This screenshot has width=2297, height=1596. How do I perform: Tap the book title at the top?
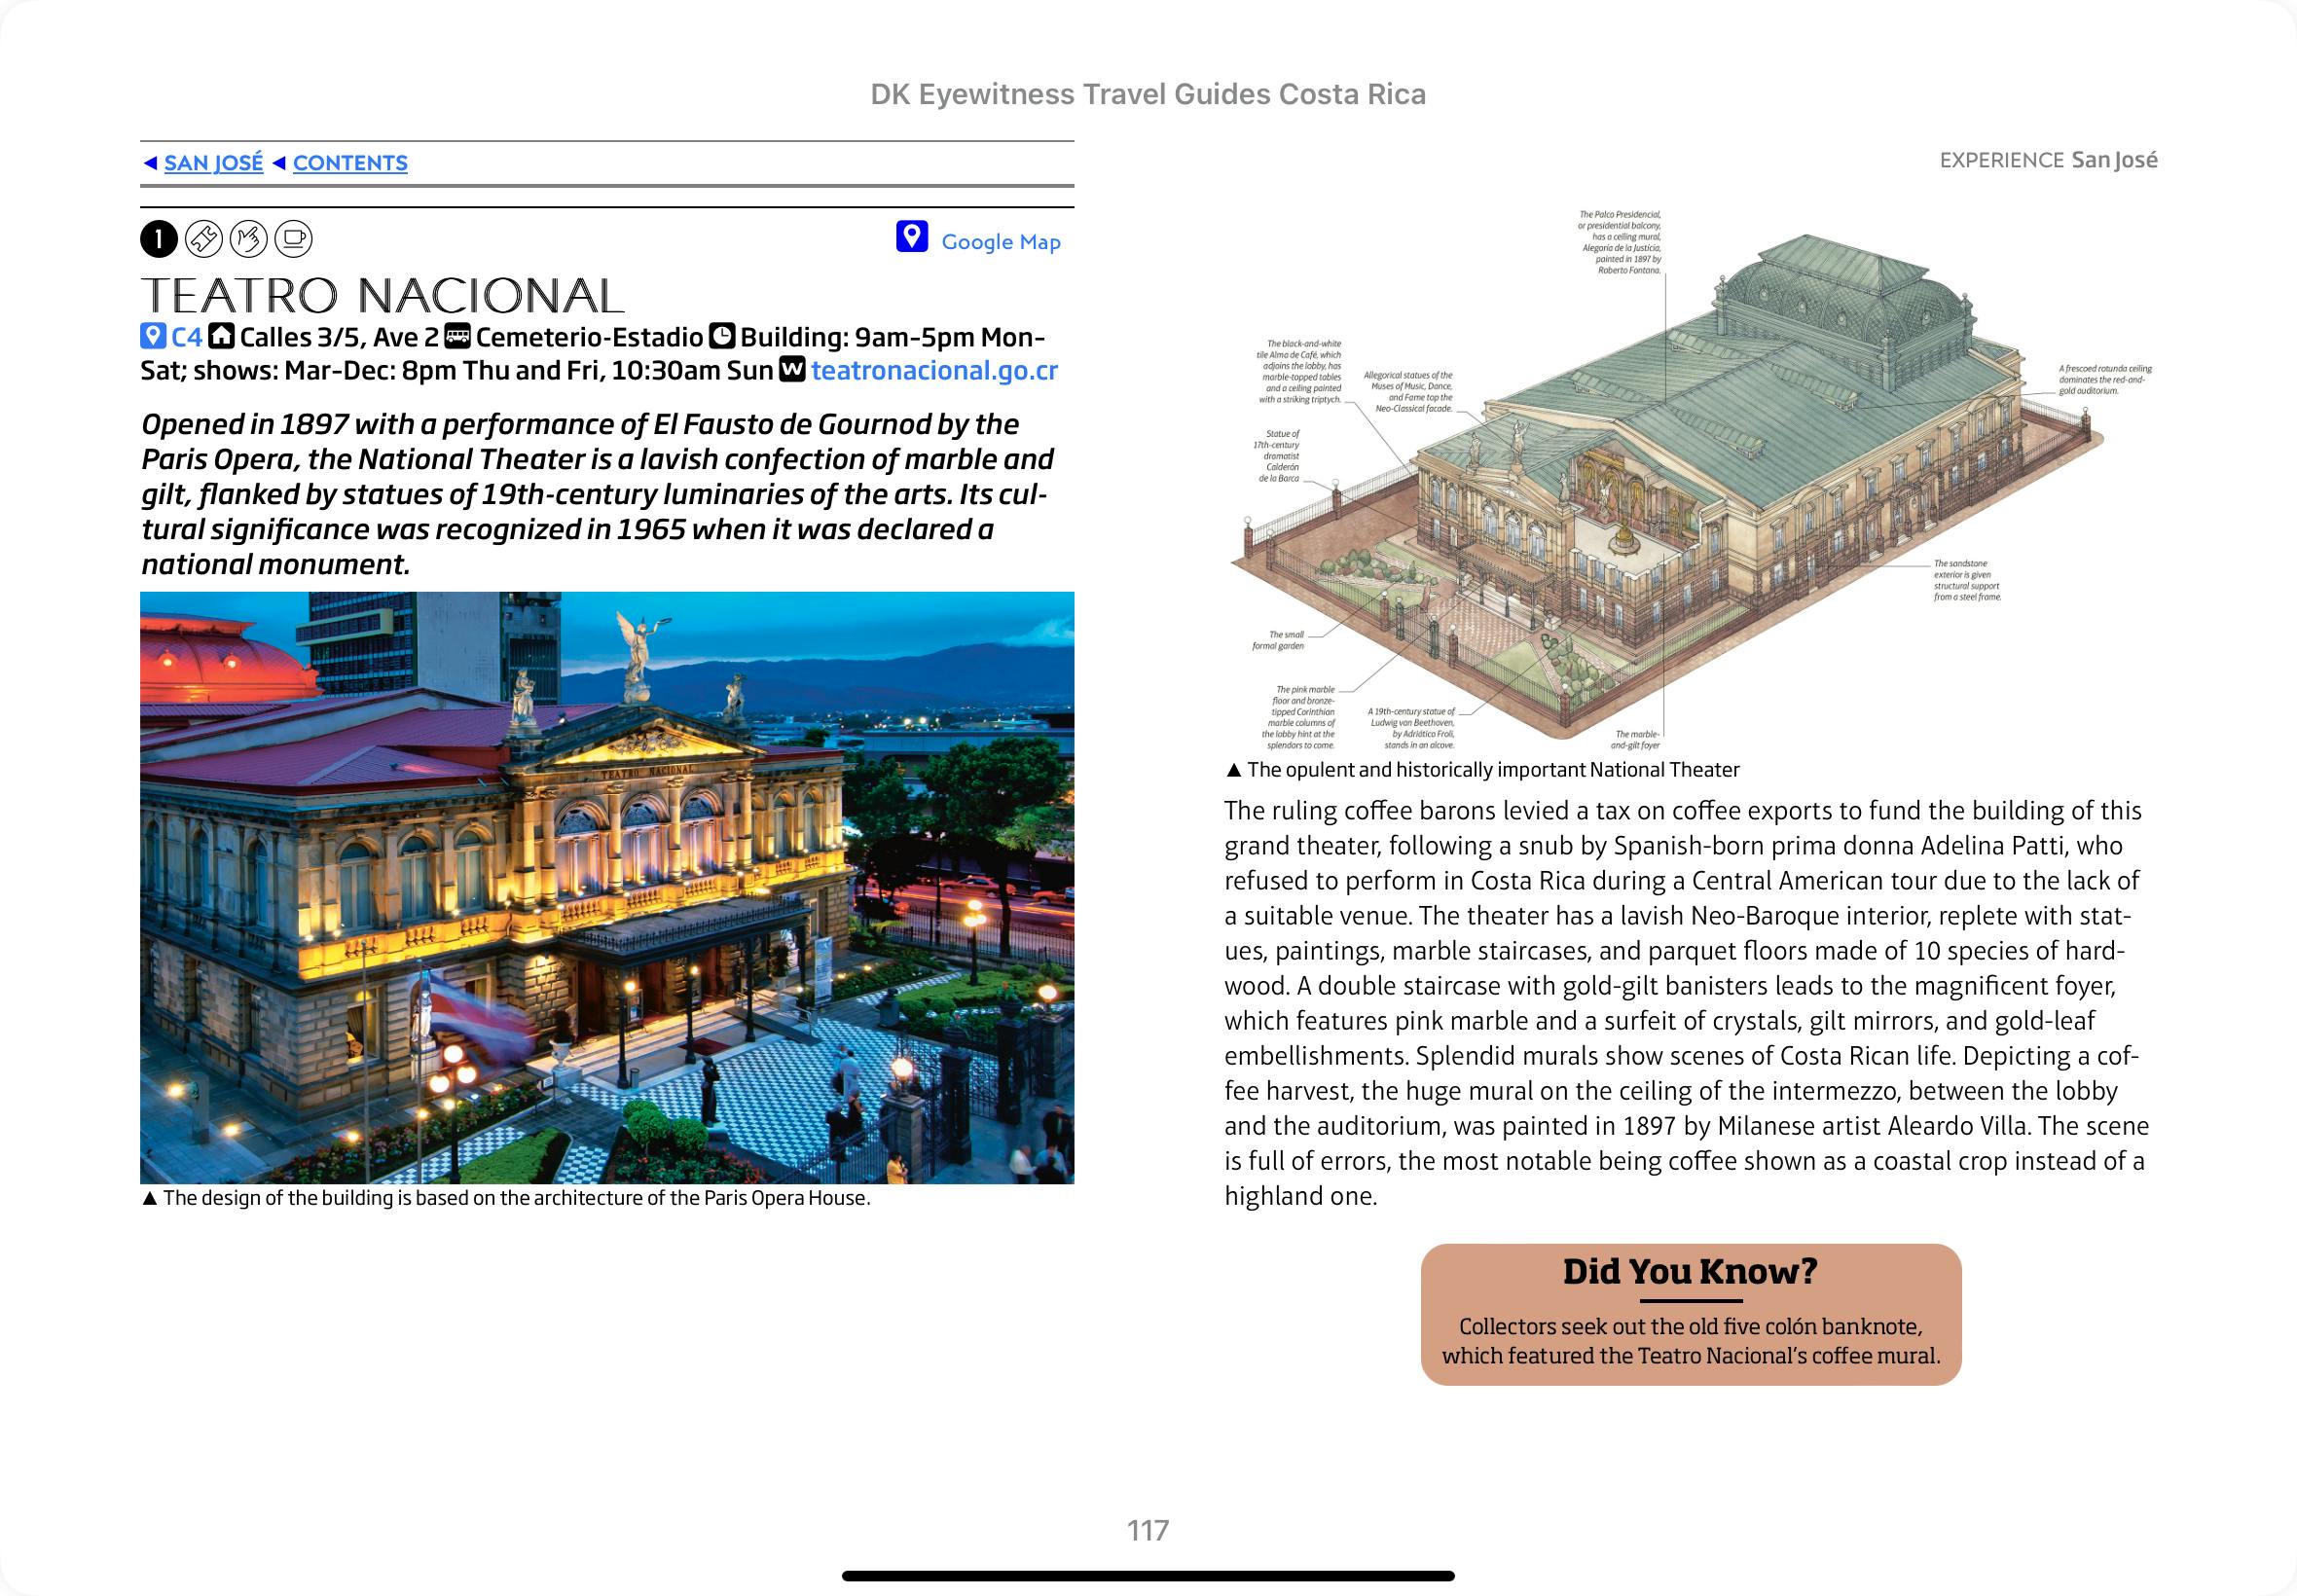click(x=1147, y=94)
